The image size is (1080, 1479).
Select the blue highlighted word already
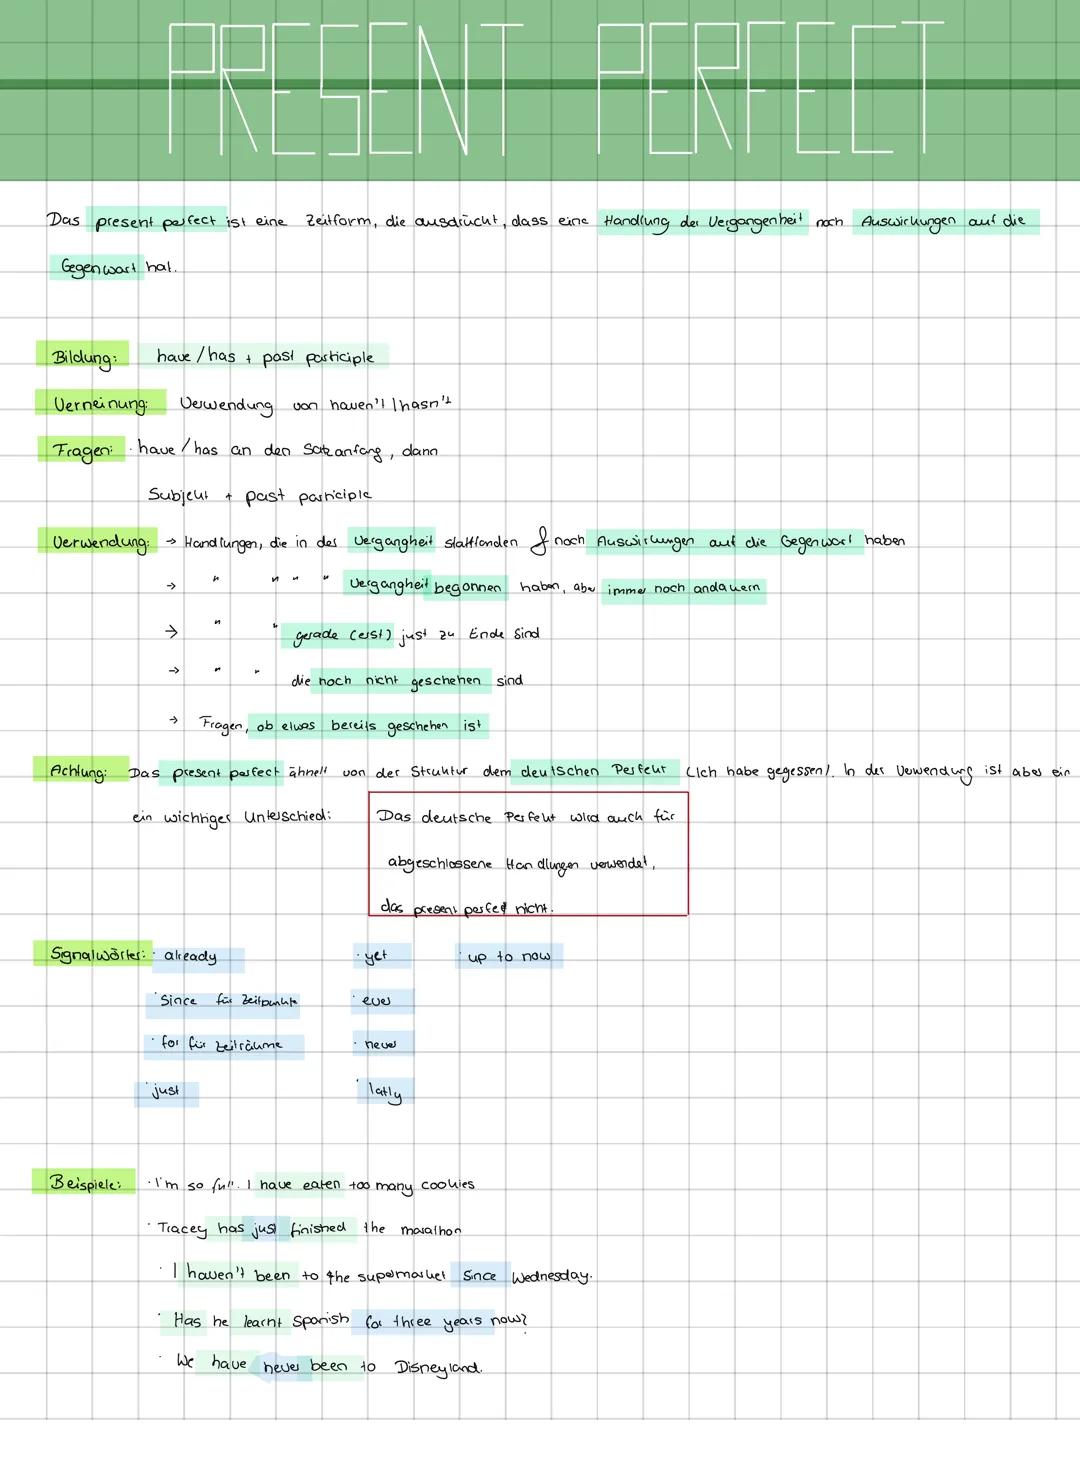click(191, 957)
